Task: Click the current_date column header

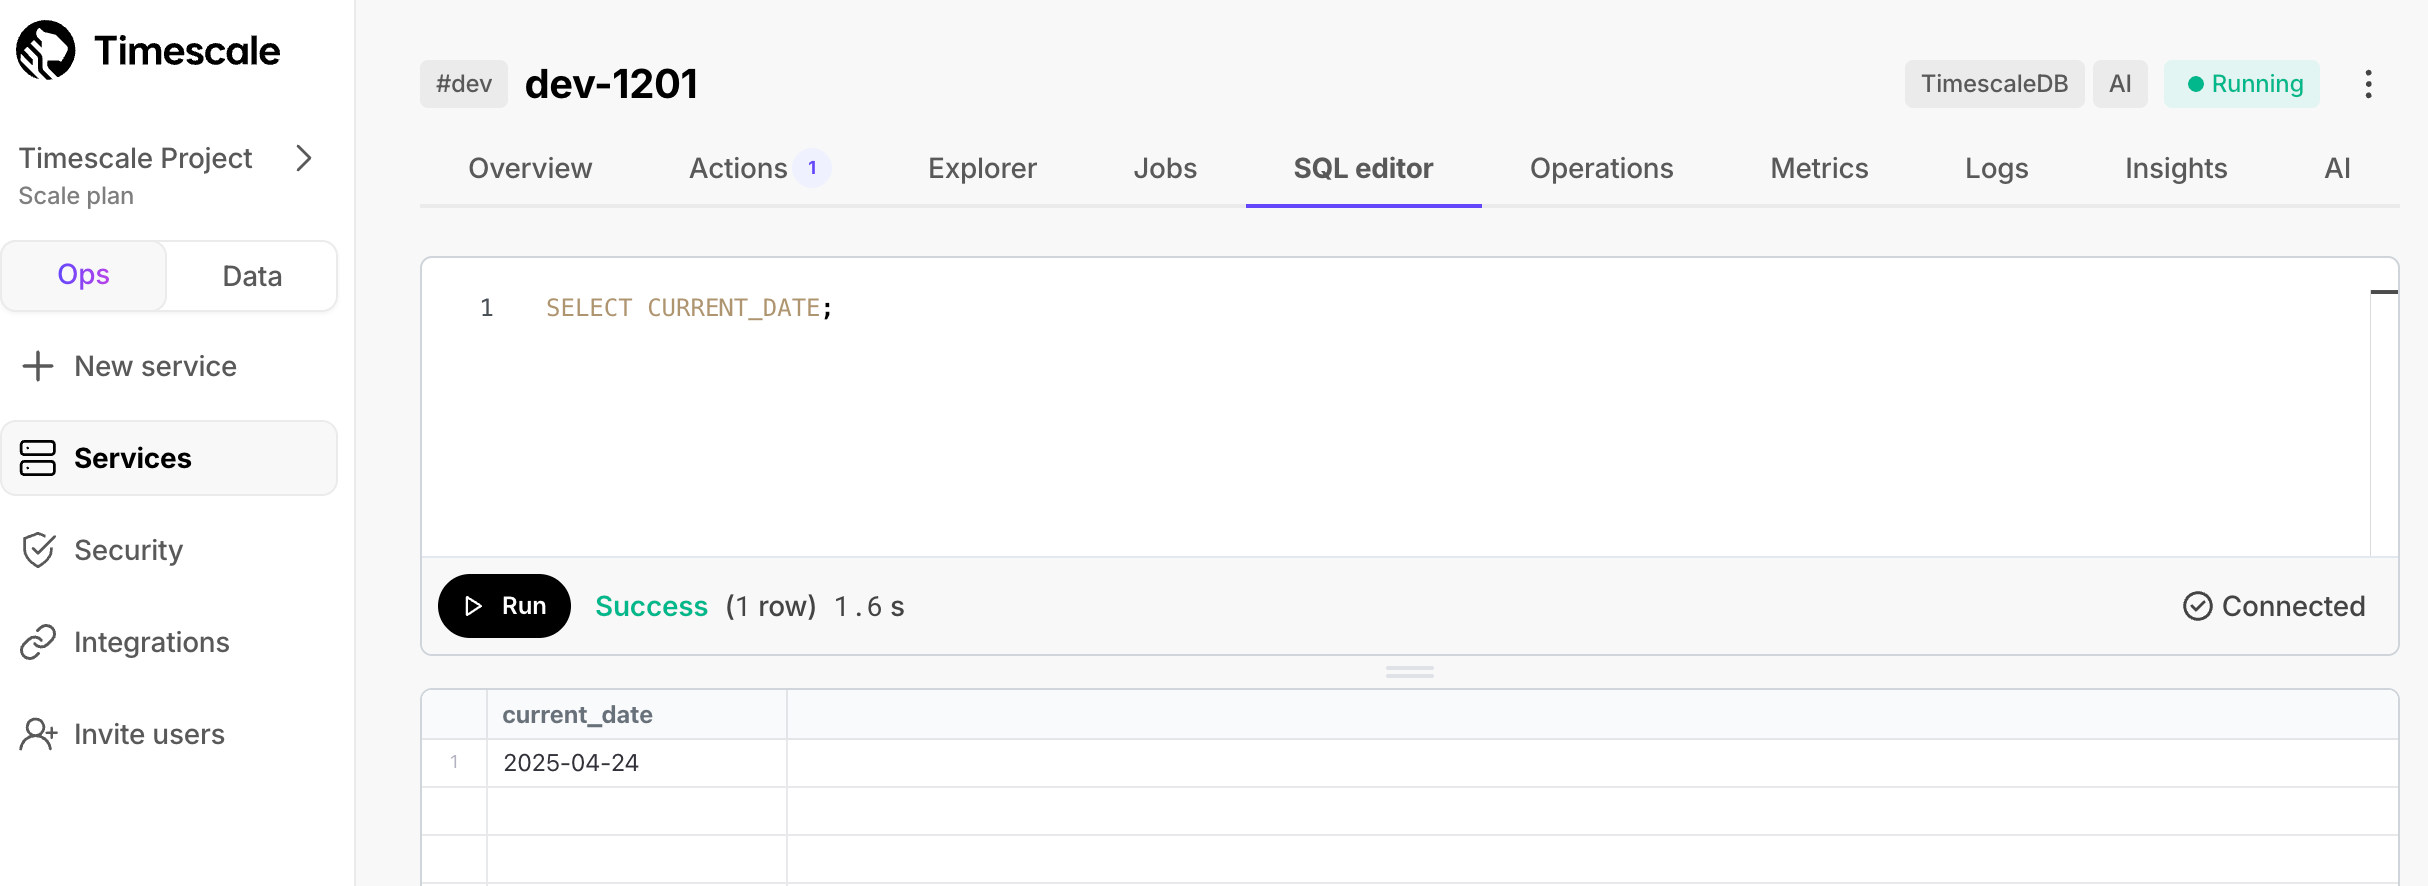Action: coord(636,714)
